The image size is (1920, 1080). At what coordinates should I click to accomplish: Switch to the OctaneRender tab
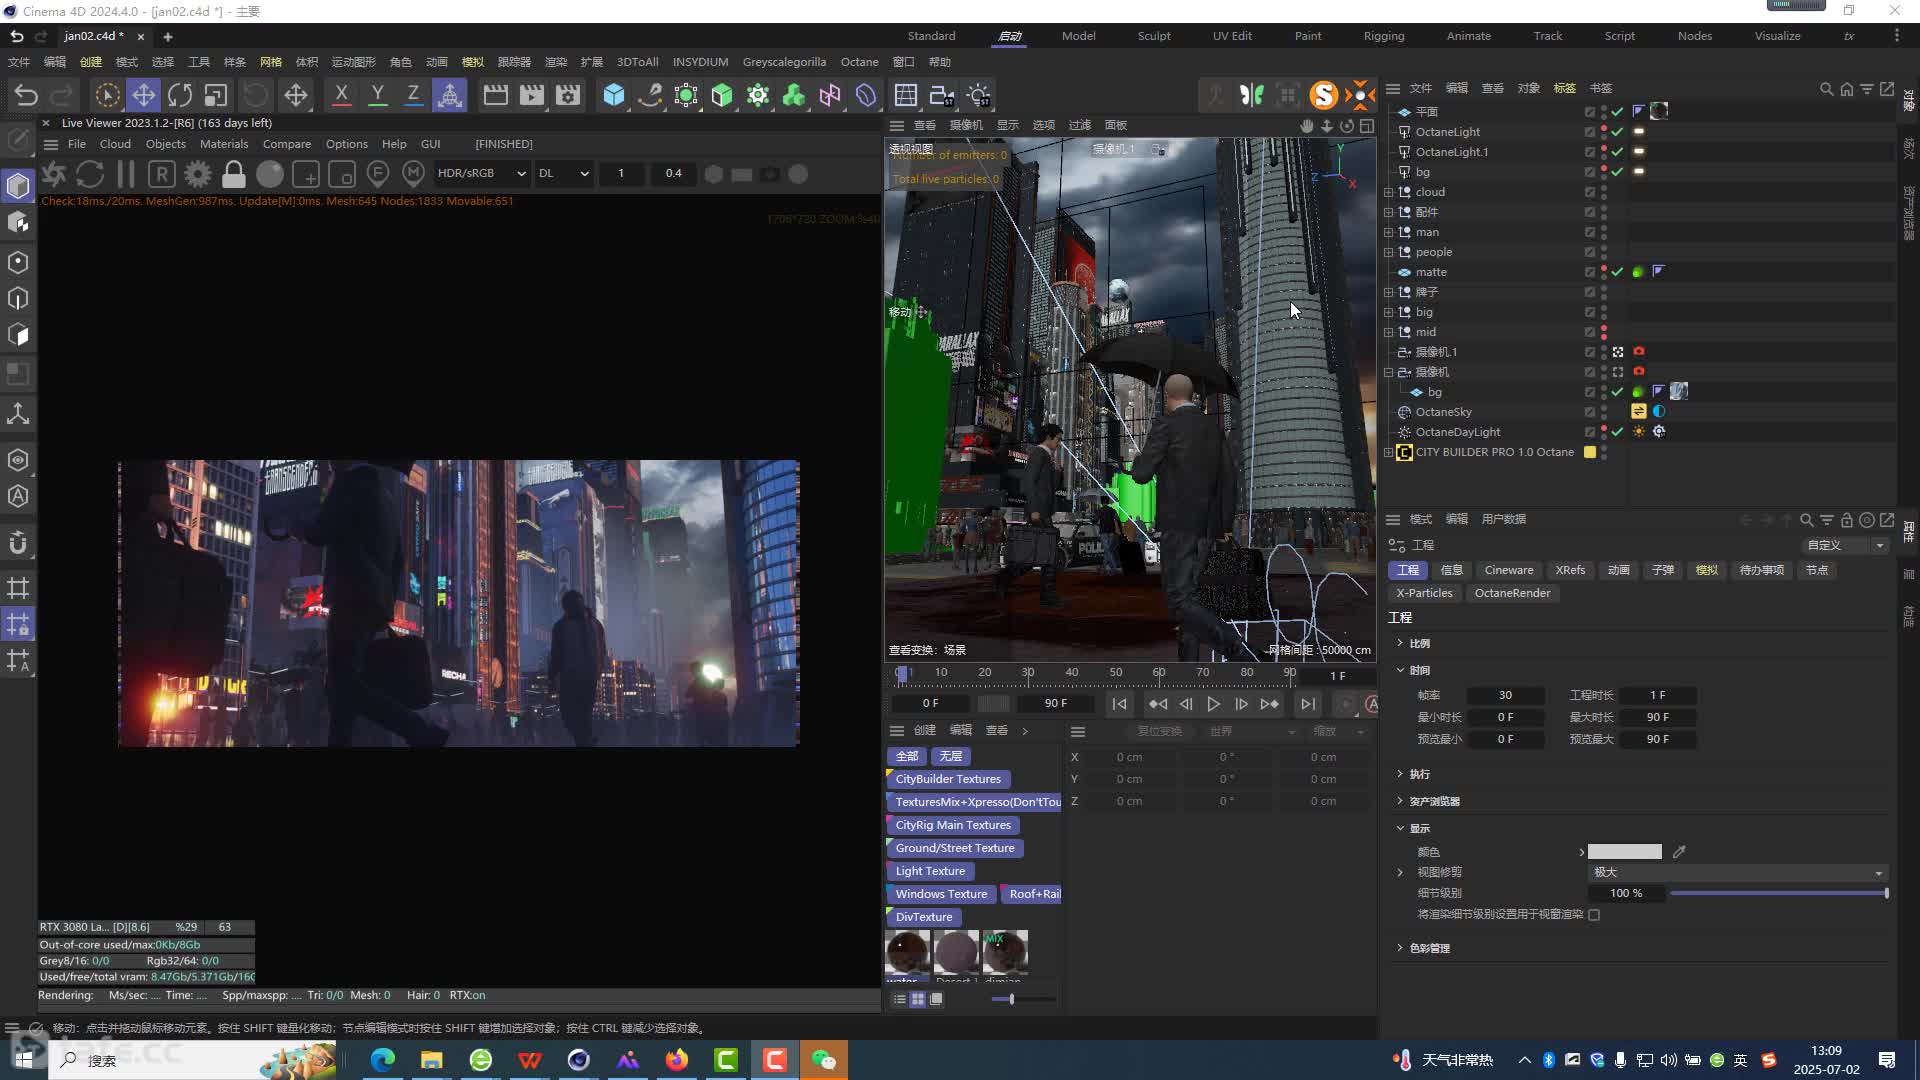[1512, 593]
